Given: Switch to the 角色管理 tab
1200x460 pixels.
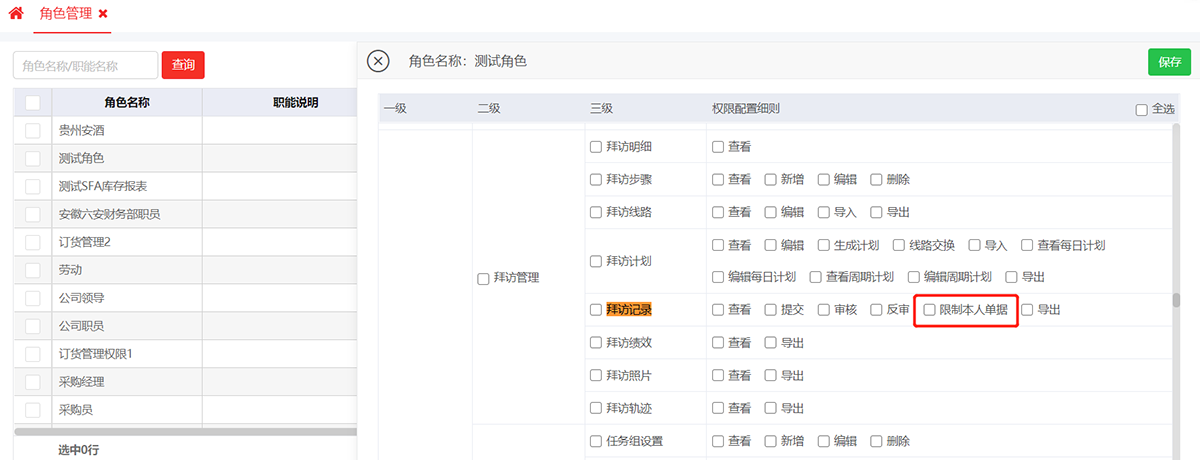Looking at the screenshot, I should [x=65, y=14].
